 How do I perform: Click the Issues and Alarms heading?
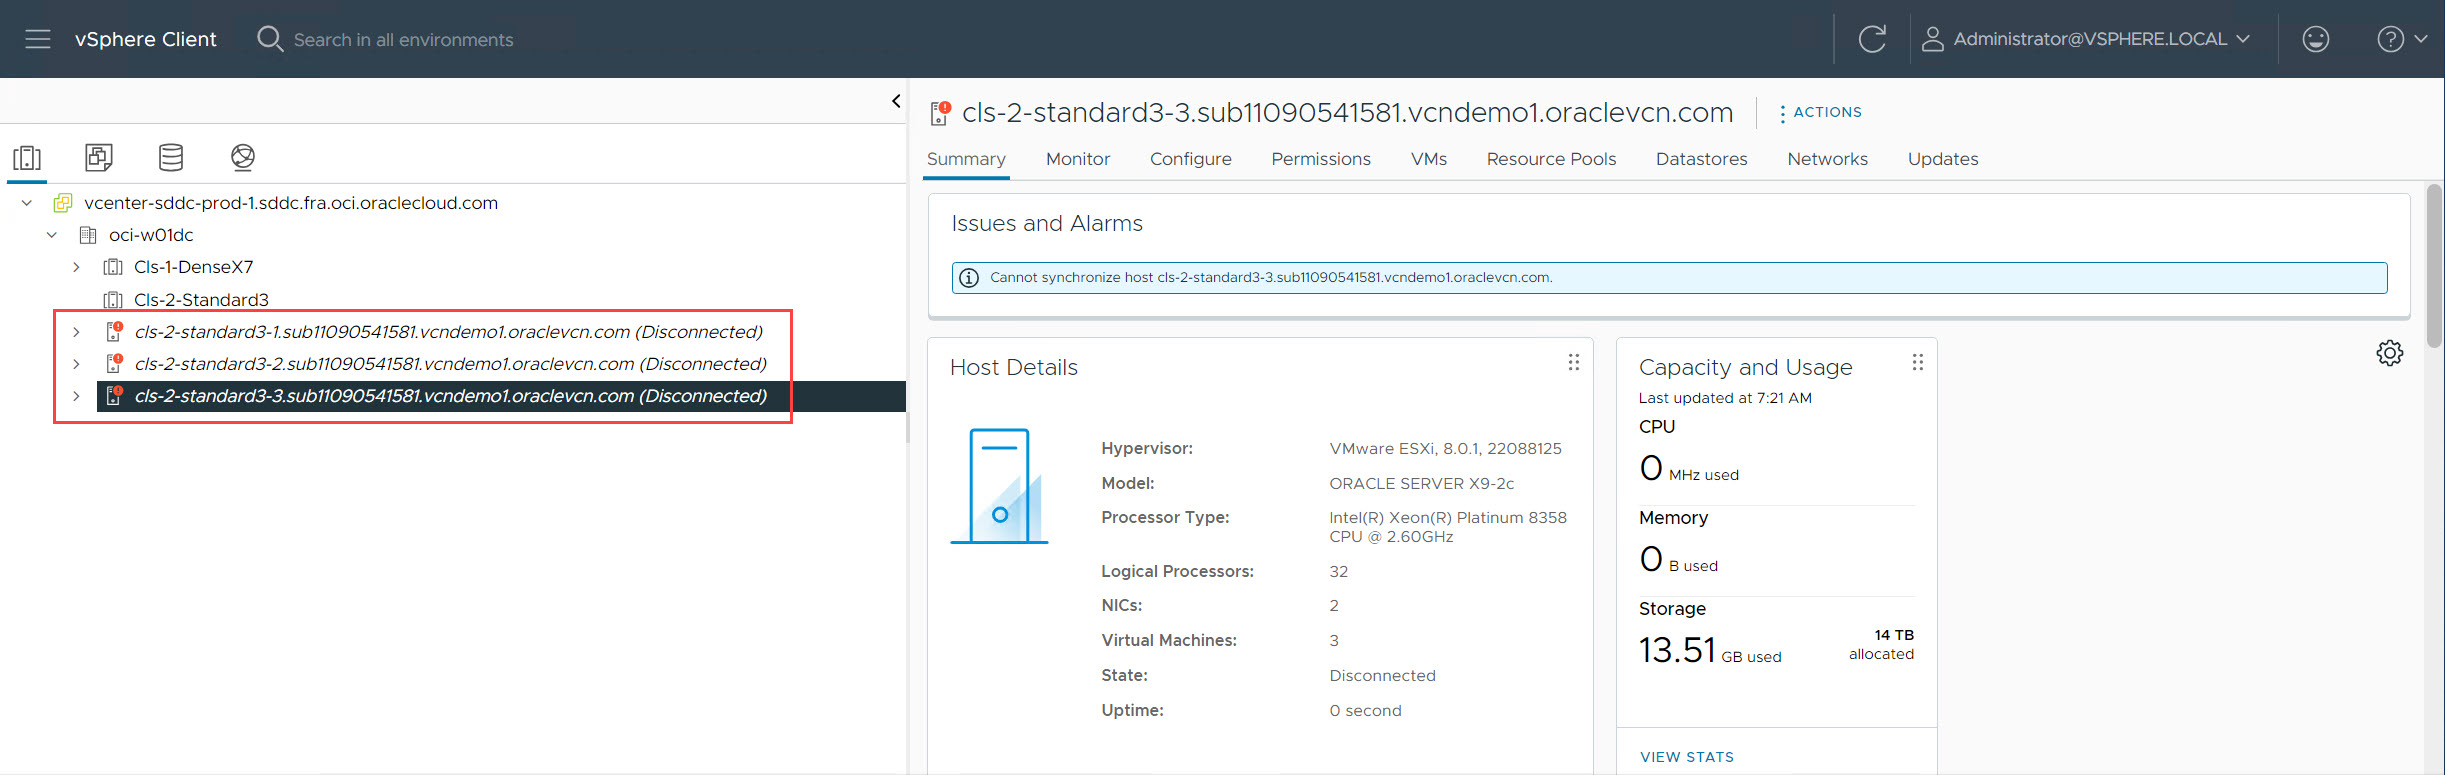(1047, 224)
